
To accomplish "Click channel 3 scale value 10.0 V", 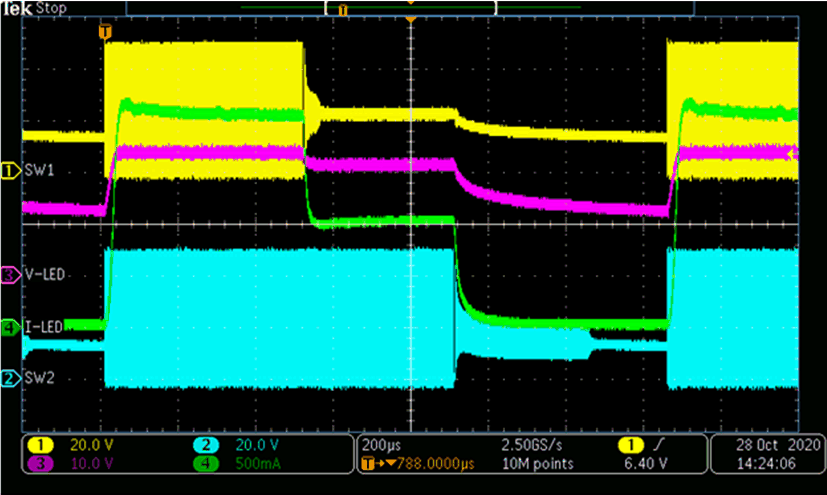I will click(x=92, y=464).
